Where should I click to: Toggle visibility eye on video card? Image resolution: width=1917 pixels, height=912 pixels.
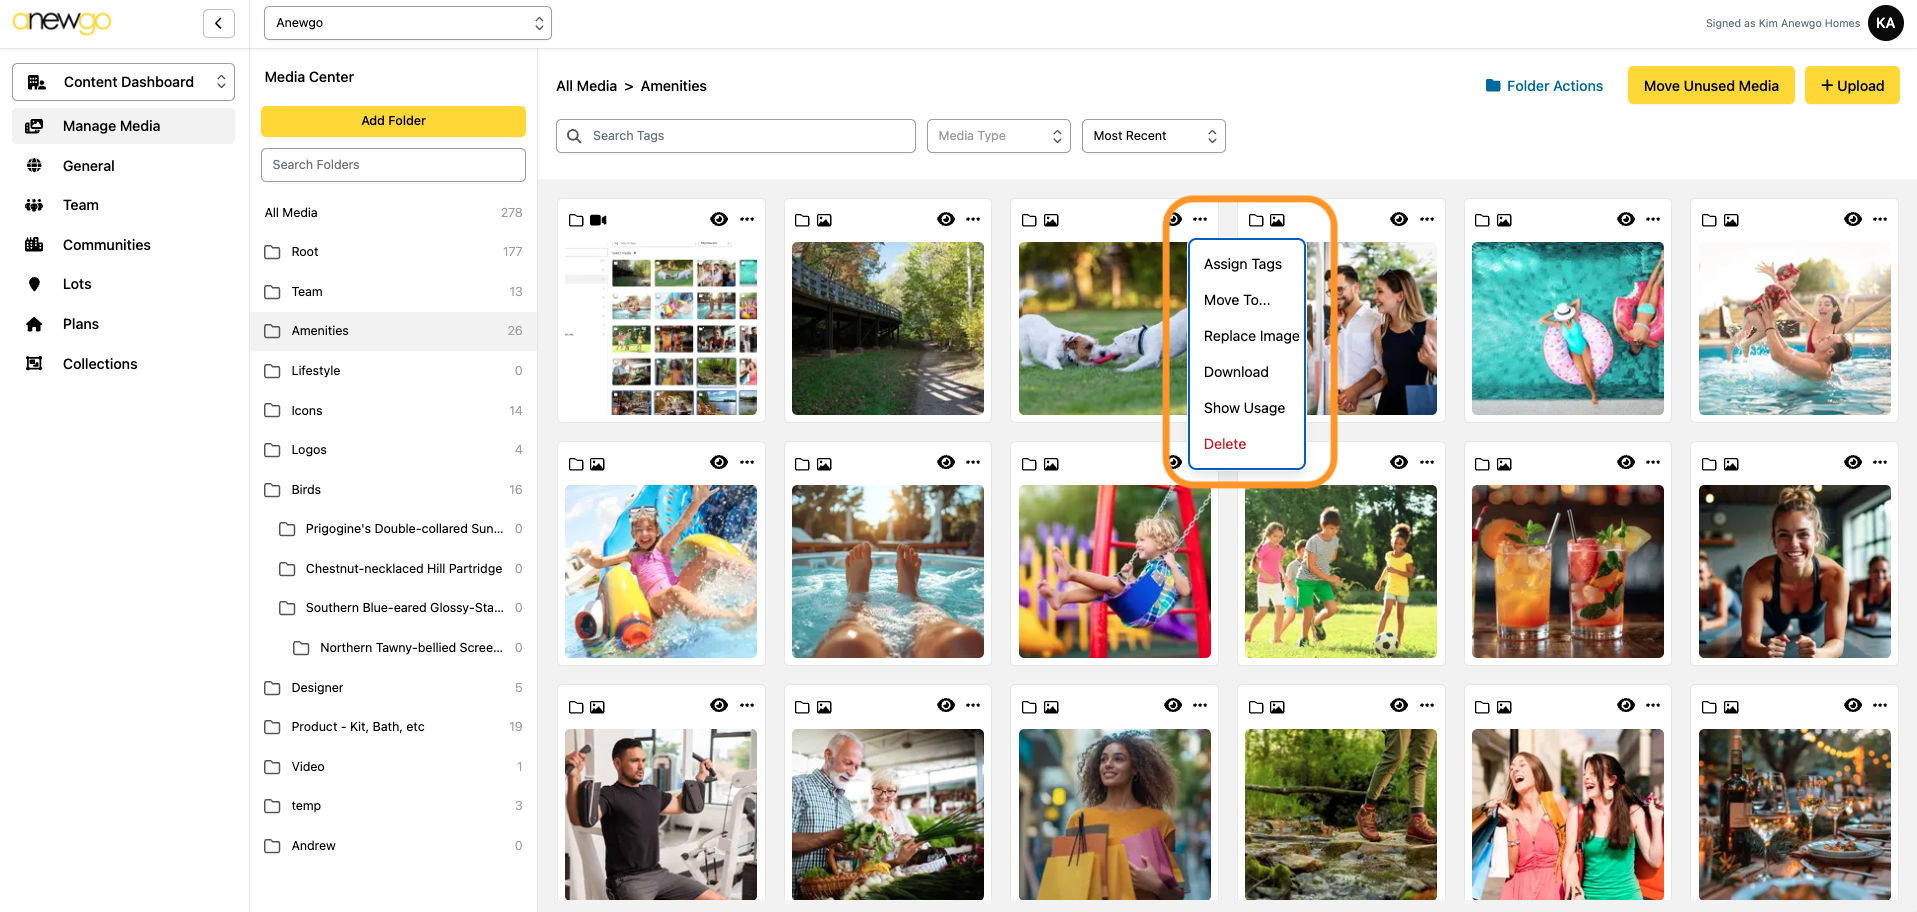click(719, 219)
